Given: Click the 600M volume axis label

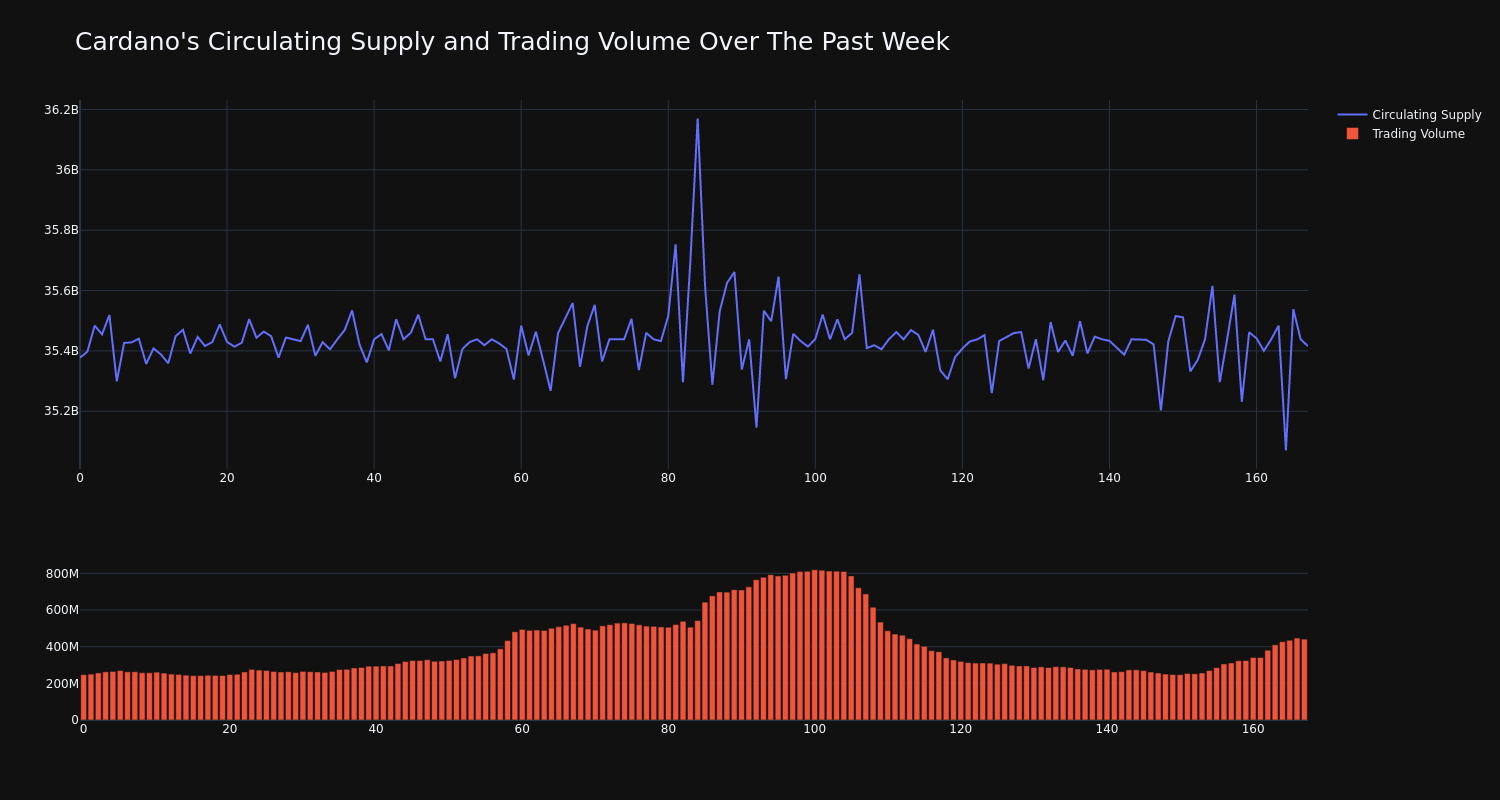Looking at the screenshot, I should [x=62, y=610].
